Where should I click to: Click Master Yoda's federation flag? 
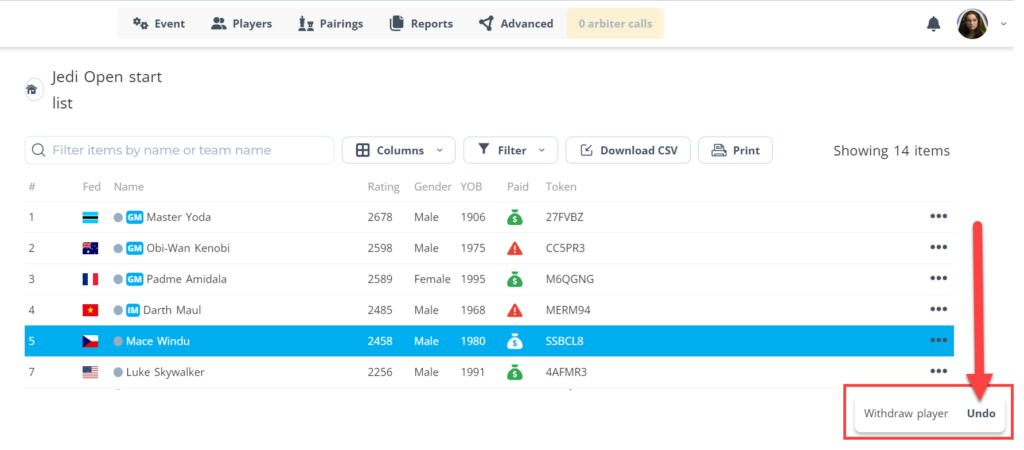pos(90,217)
